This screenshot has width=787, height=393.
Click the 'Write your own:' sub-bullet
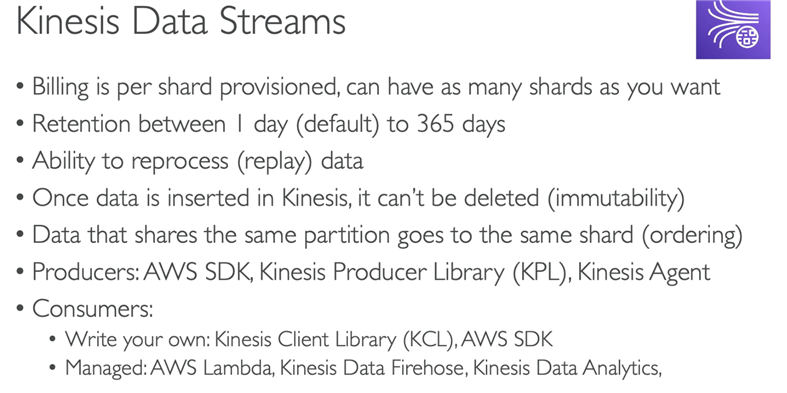[x=137, y=340]
